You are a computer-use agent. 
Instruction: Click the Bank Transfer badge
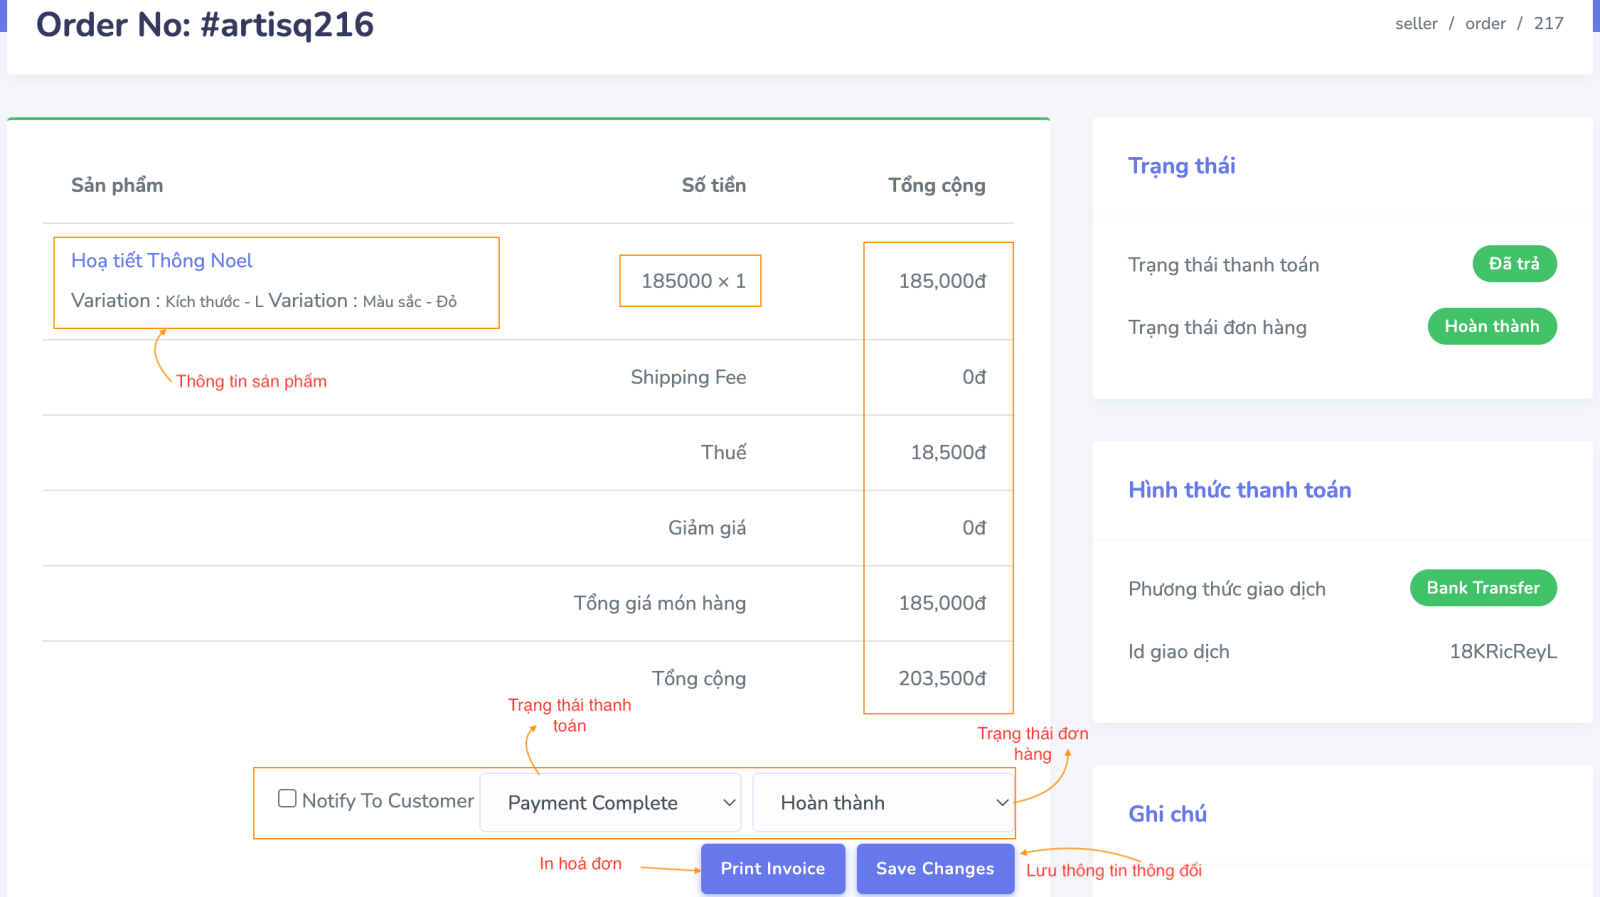(1483, 588)
